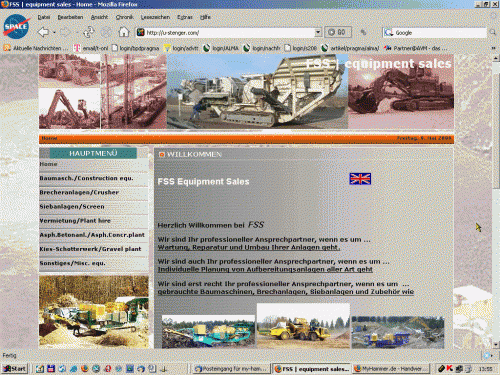The height and width of the screenshot is (375, 500).
Task: Click the floppy disk quick launch icon
Action: tap(51, 369)
